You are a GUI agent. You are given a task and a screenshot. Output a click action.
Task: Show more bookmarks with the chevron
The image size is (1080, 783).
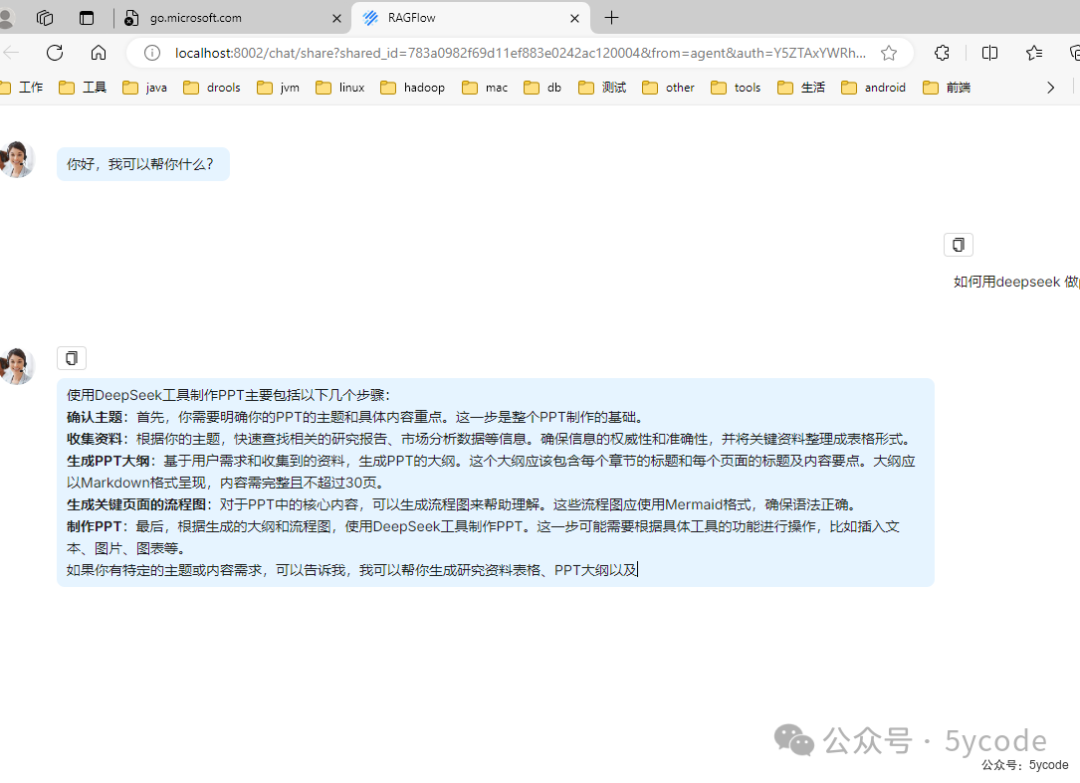pos(1050,87)
